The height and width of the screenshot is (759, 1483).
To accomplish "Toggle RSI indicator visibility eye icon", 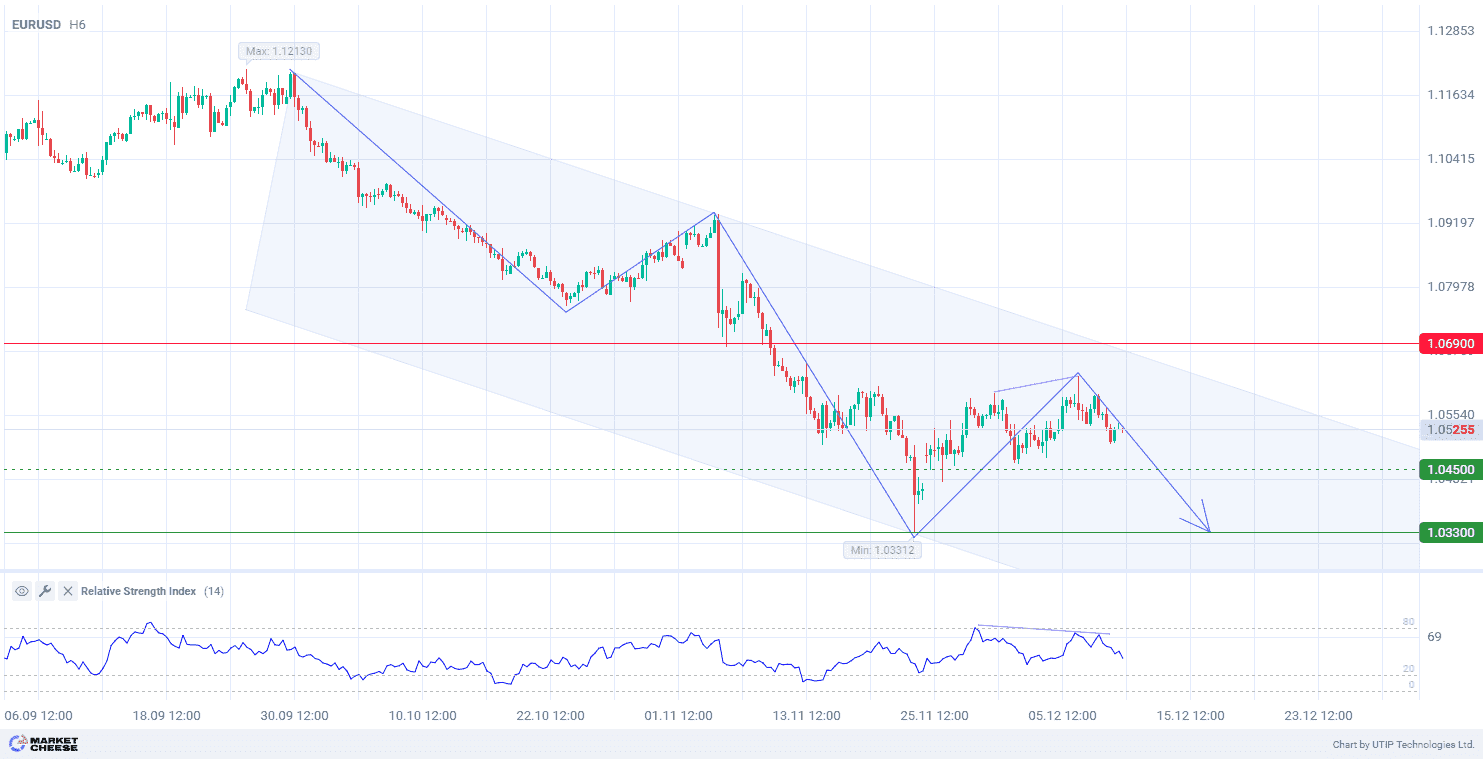I will (x=22, y=591).
